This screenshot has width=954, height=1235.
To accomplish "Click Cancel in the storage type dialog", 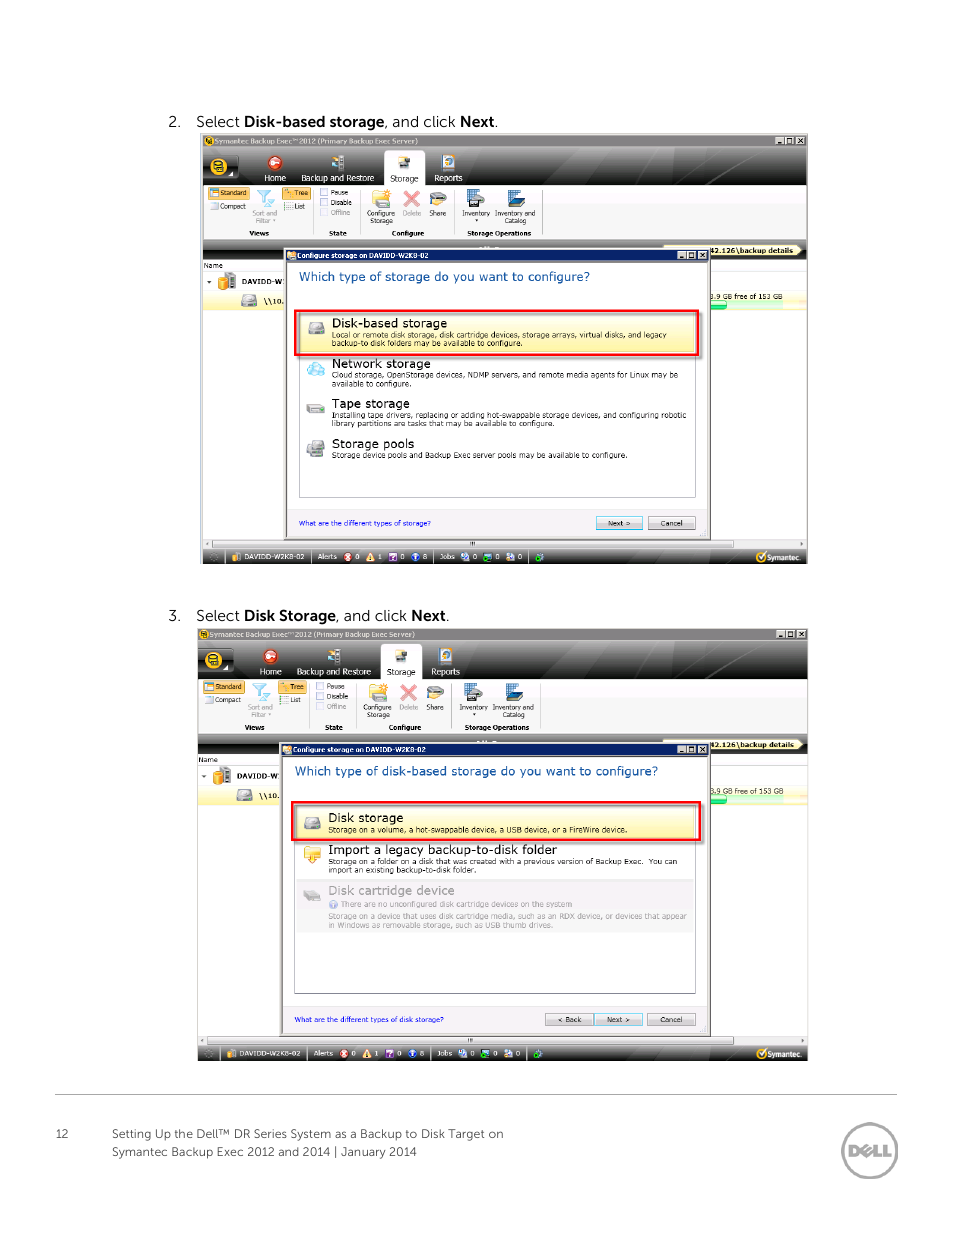I will [x=672, y=523].
